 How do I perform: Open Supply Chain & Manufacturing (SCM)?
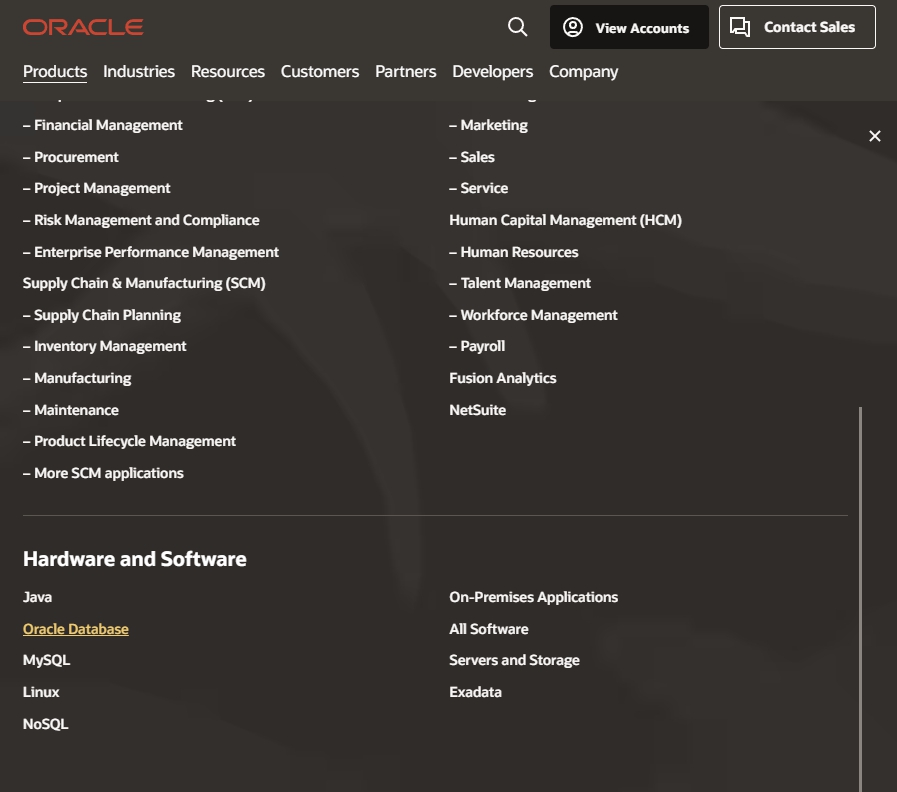pyautogui.click(x=144, y=283)
